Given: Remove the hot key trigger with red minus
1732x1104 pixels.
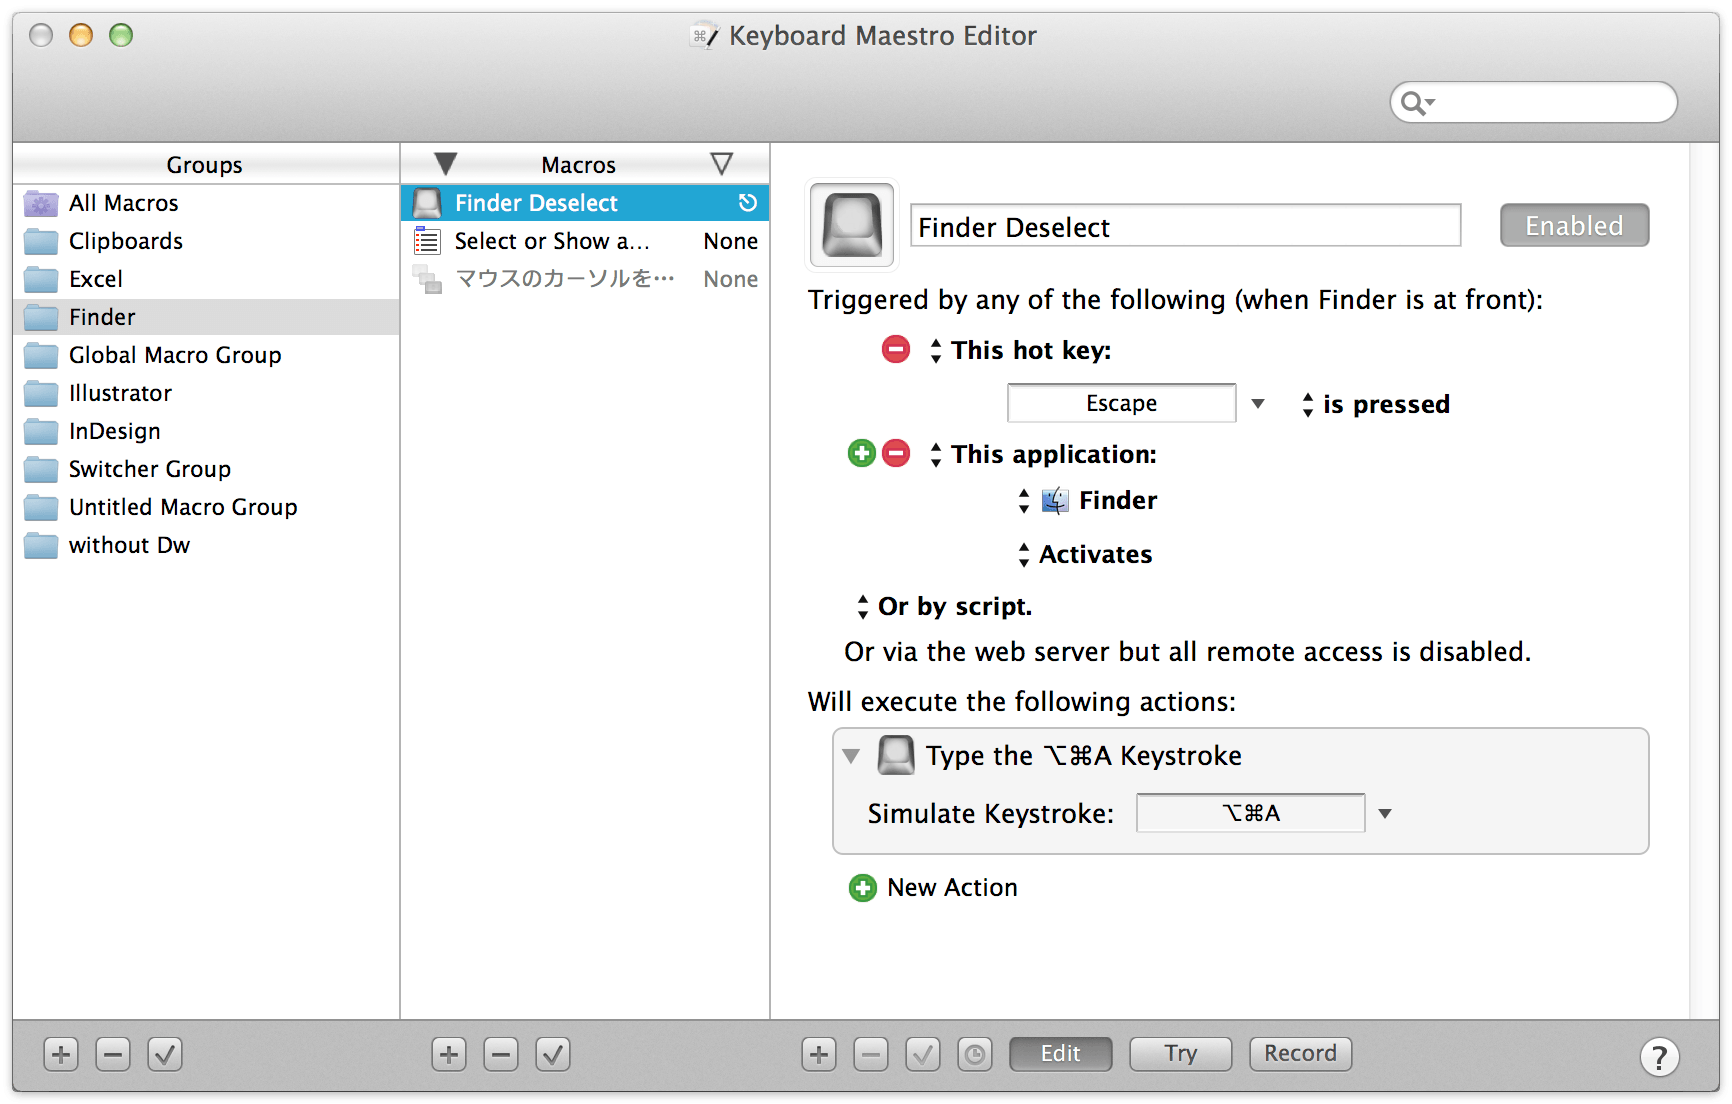Looking at the screenshot, I should [896, 349].
